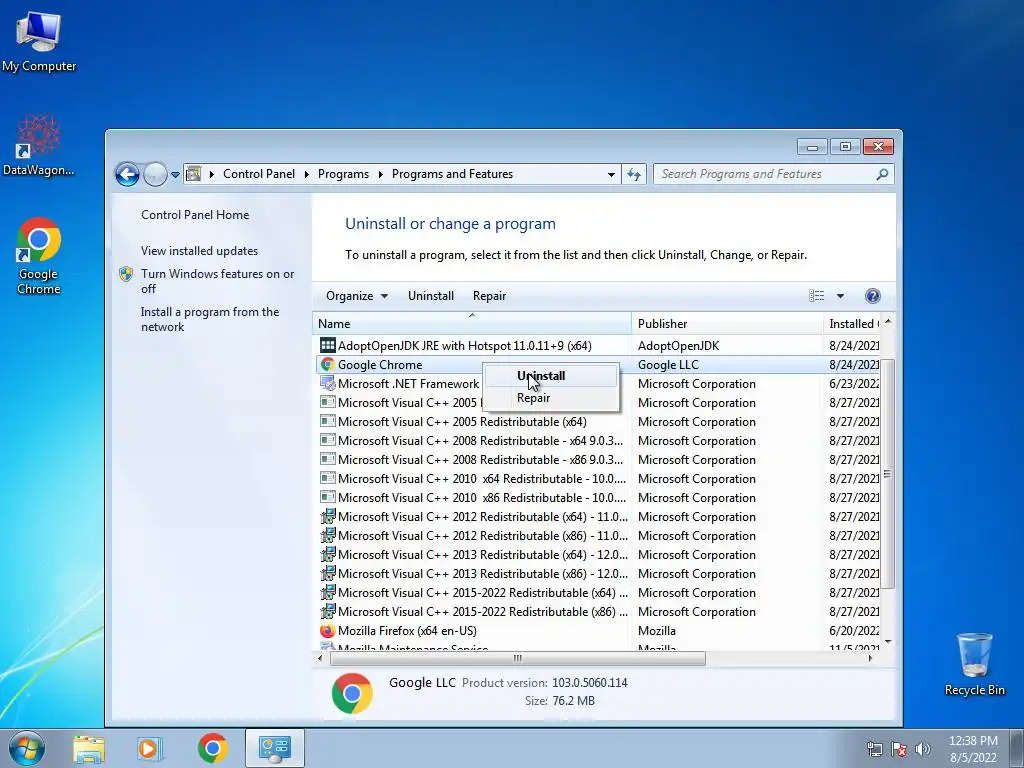Select the Mozilla Firefox list icon
Image resolution: width=1024 pixels, height=768 pixels.
[x=327, y=631]
